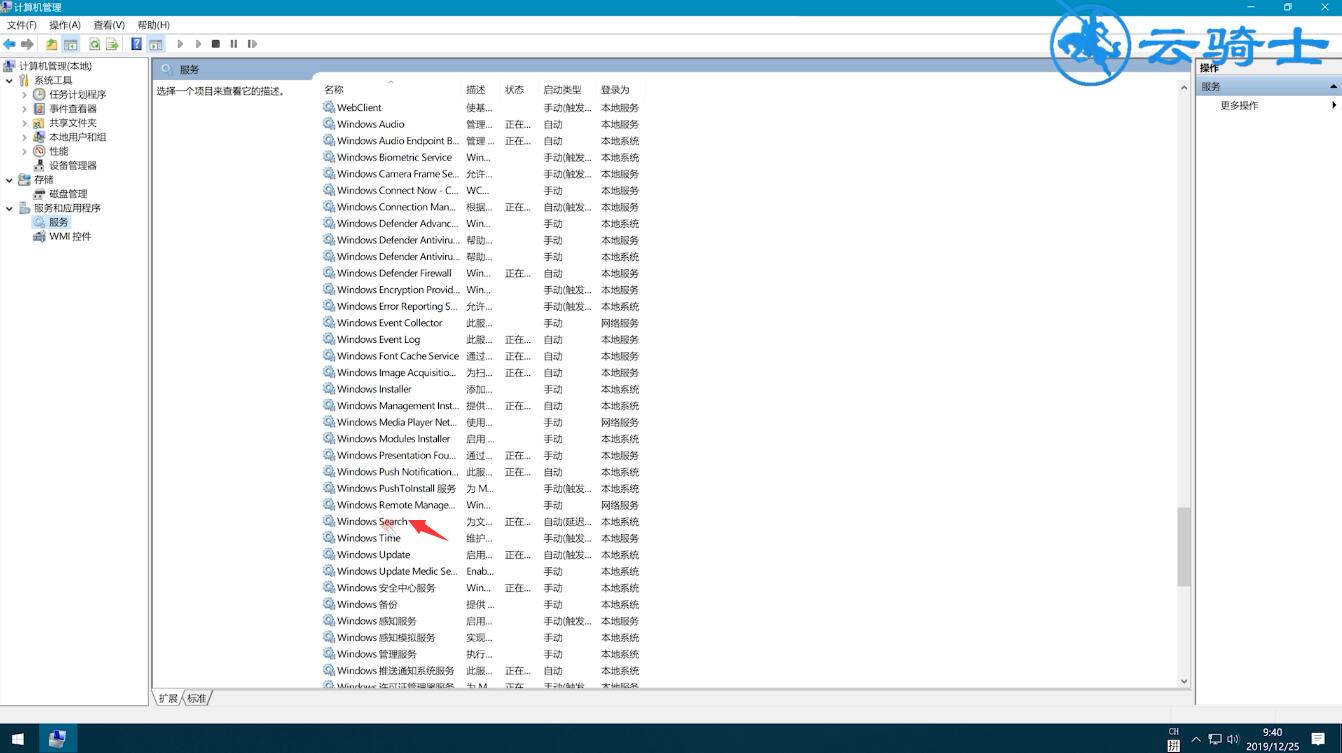This screenshot has height=753, width=1342.
Task: Select the Windows Search service row
Action: 481,522
